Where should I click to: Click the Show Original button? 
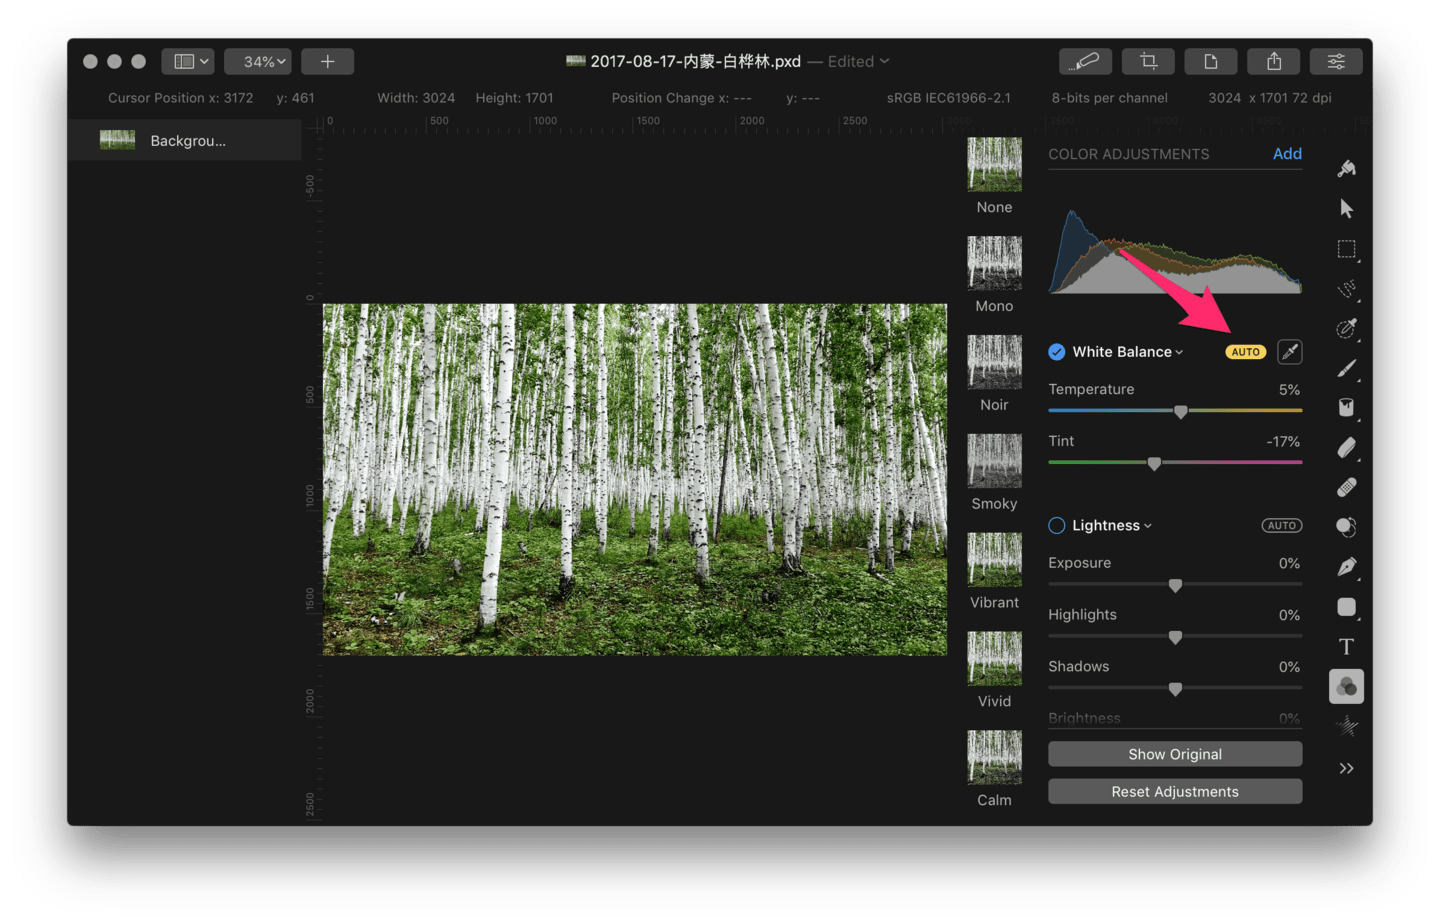tap(1174, 754)
